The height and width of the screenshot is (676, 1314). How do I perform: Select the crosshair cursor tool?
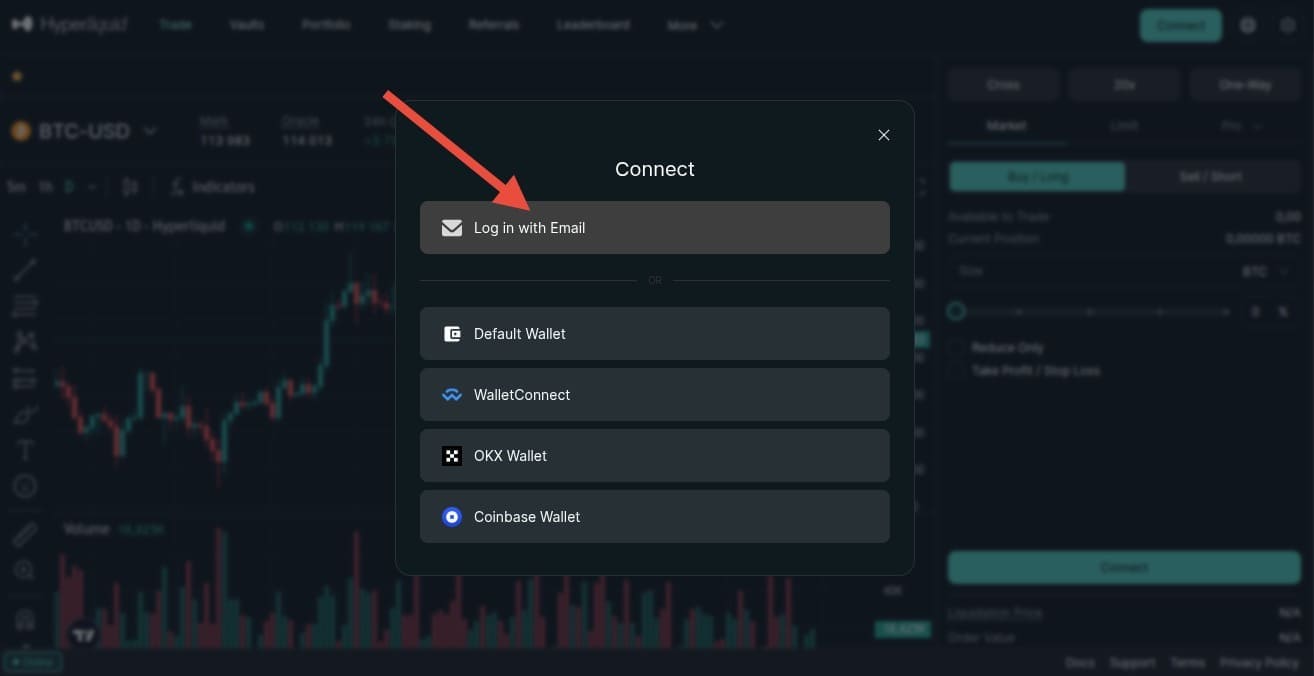tap(25, 235)
